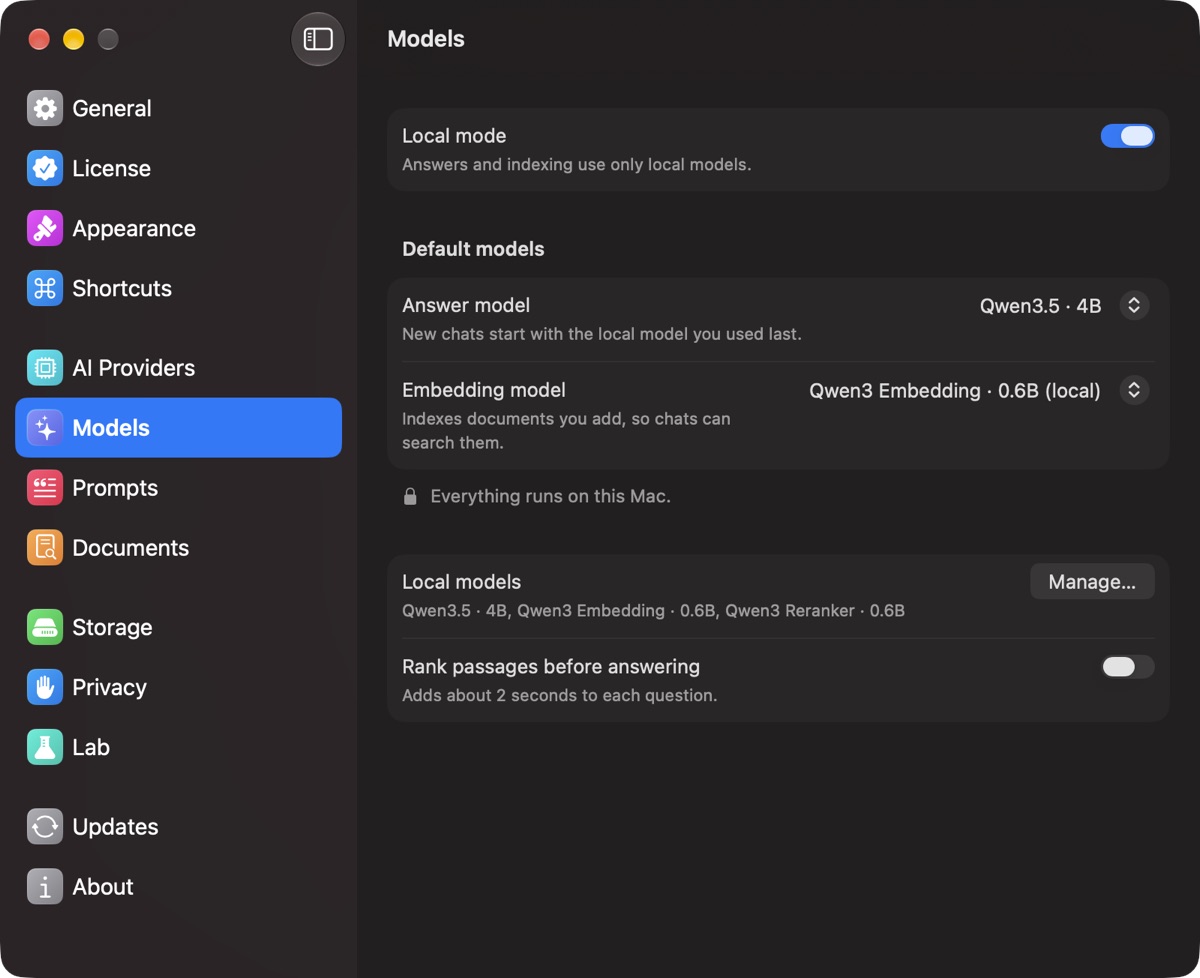Turn off the Local mode switch
The image size is (1200, 978).
[x=1127, y=136]
